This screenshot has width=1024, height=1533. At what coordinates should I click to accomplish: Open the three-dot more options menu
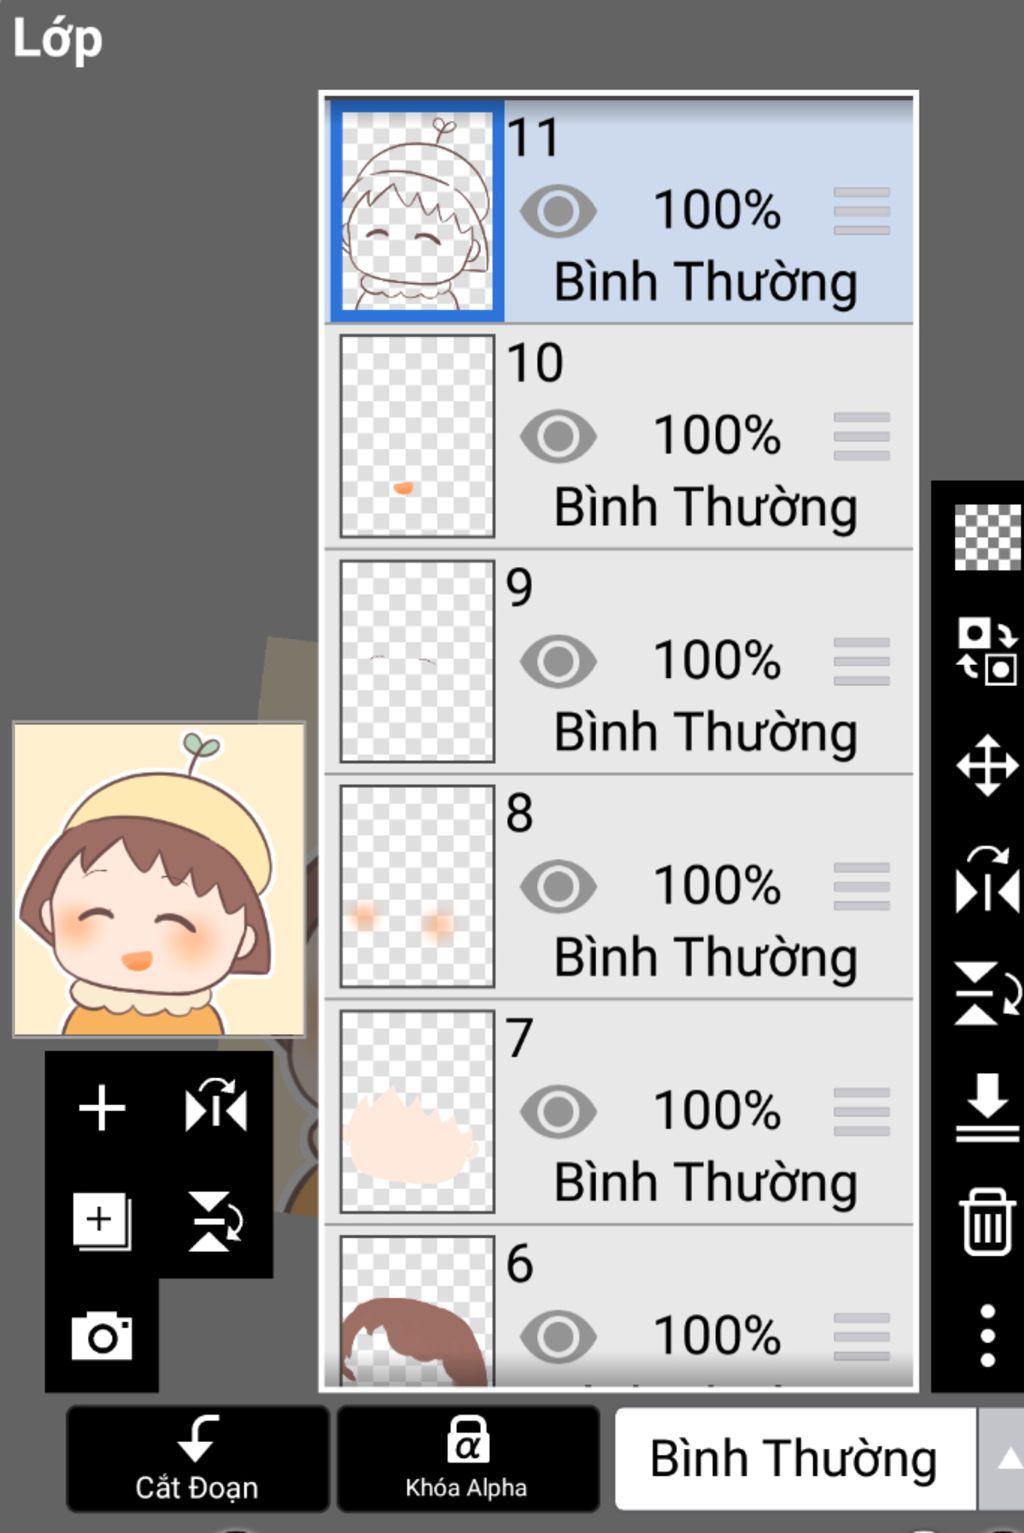point(987,1335)
